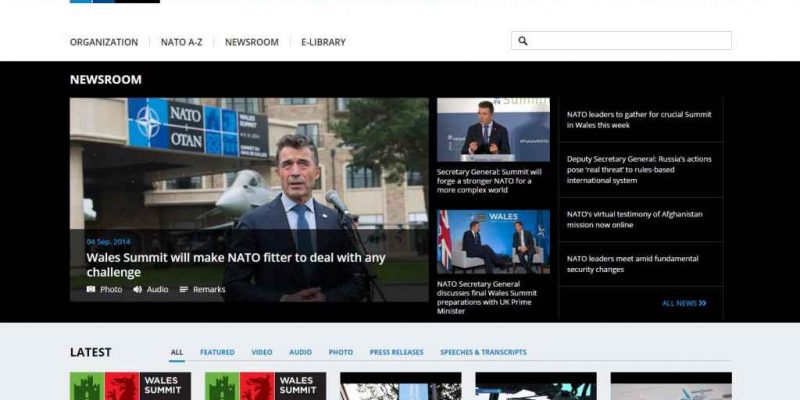Select the VIDEO tab
Image resolution: width=800 pixels, height=400 pixels.
(262, 352)
